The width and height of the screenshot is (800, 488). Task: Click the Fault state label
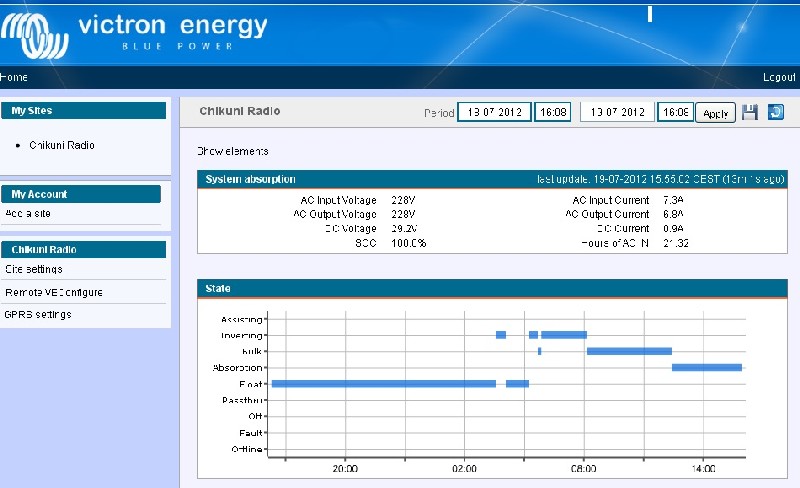[251, 433]
